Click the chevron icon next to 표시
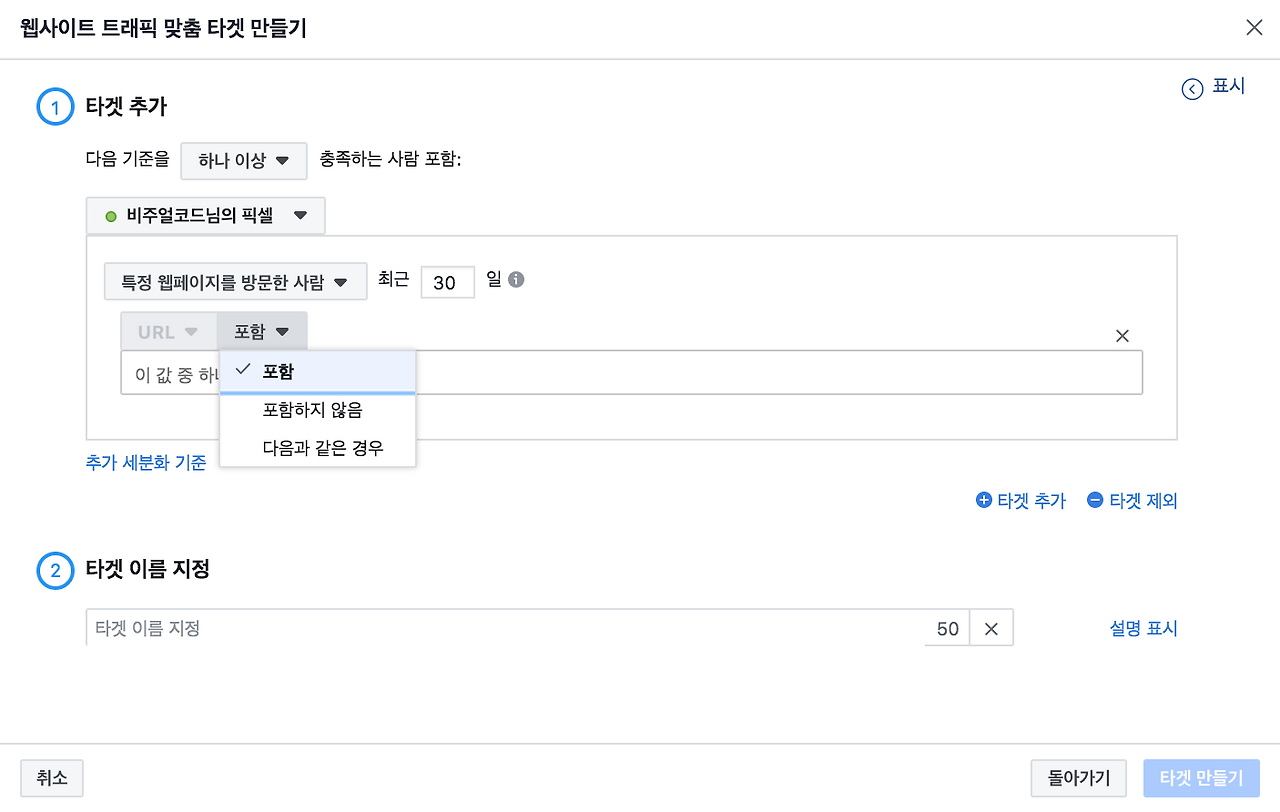 (x=1191, y=89)
